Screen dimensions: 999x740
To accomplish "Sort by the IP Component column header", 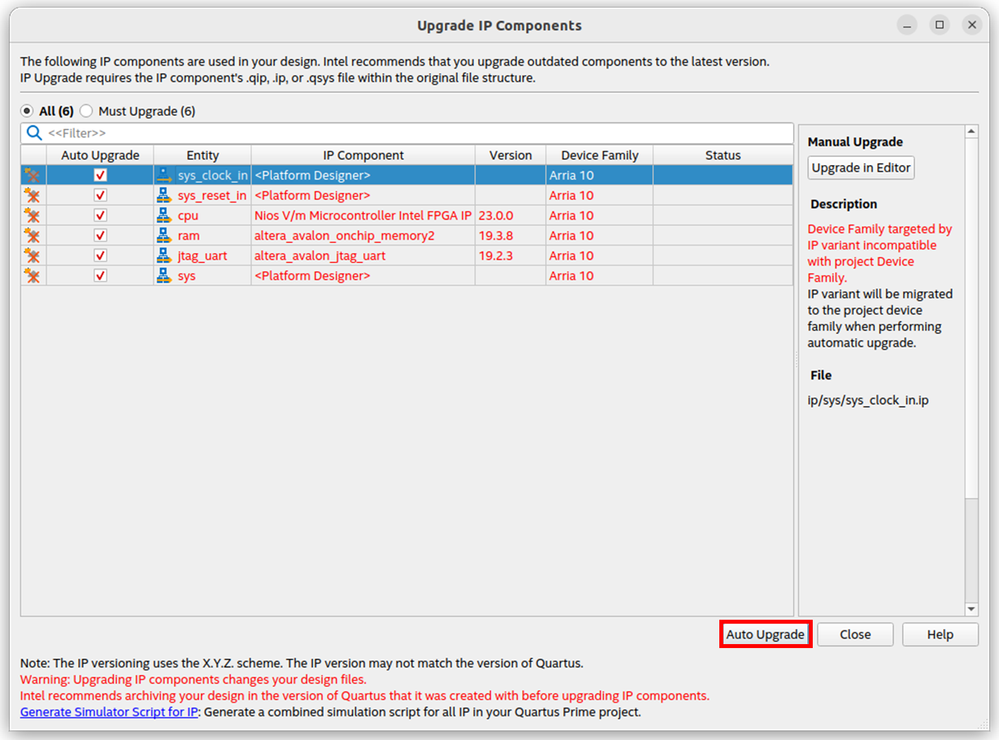I will [363, 155].
